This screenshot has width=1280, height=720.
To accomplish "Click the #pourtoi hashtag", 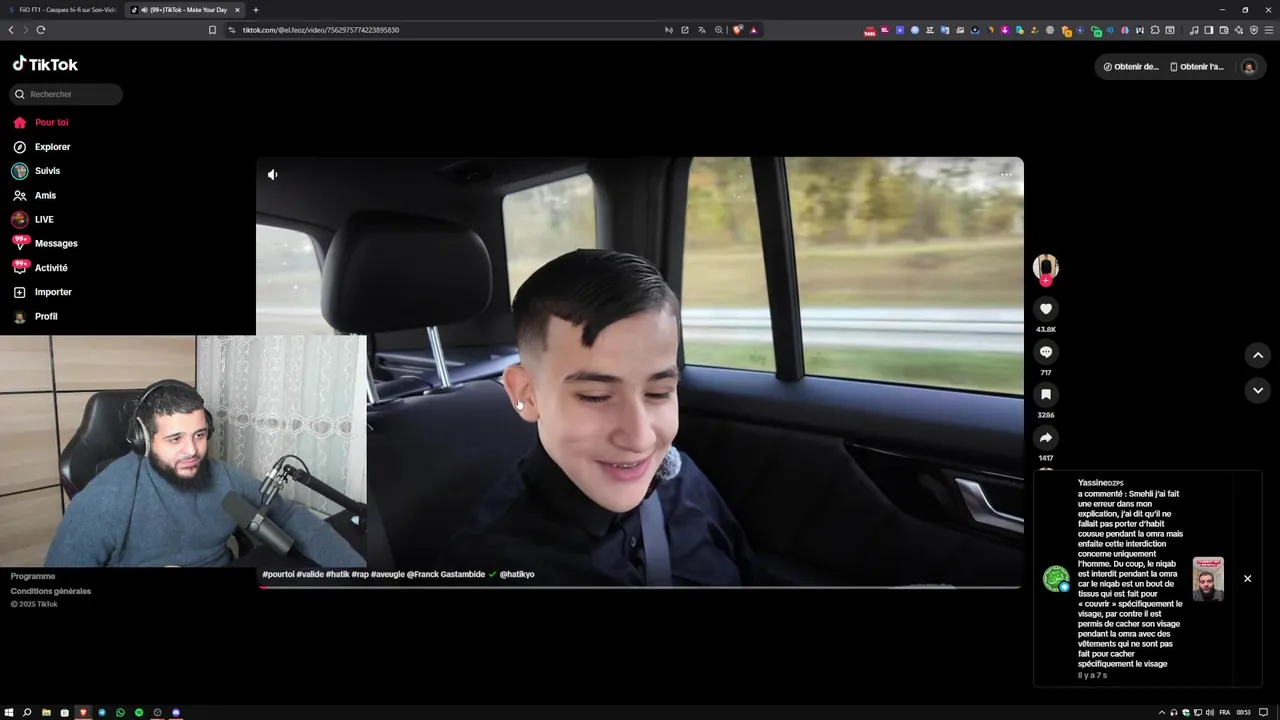I will [278, 575].
